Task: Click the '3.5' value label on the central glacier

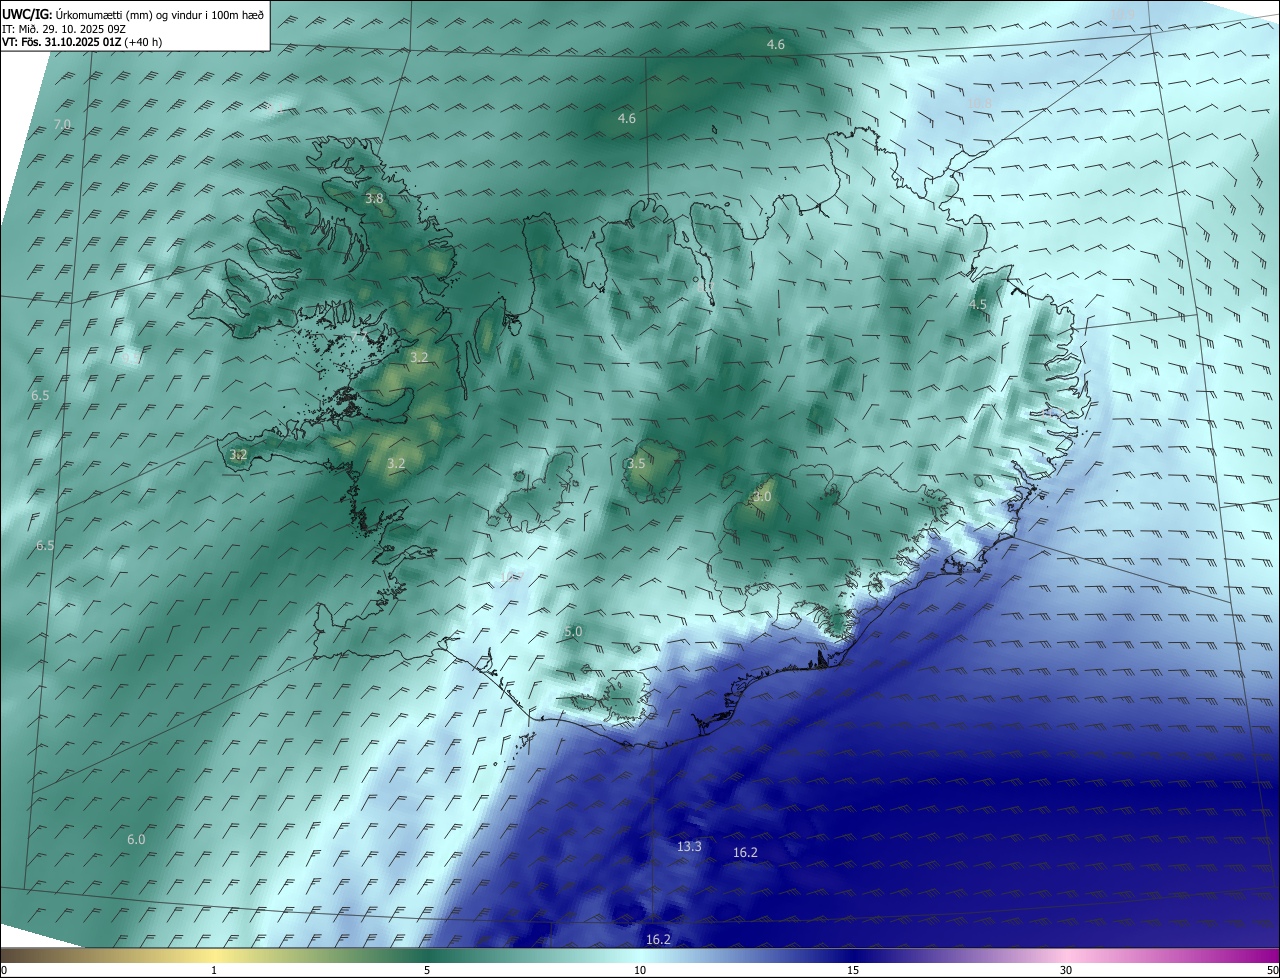Action: (636, 464)
